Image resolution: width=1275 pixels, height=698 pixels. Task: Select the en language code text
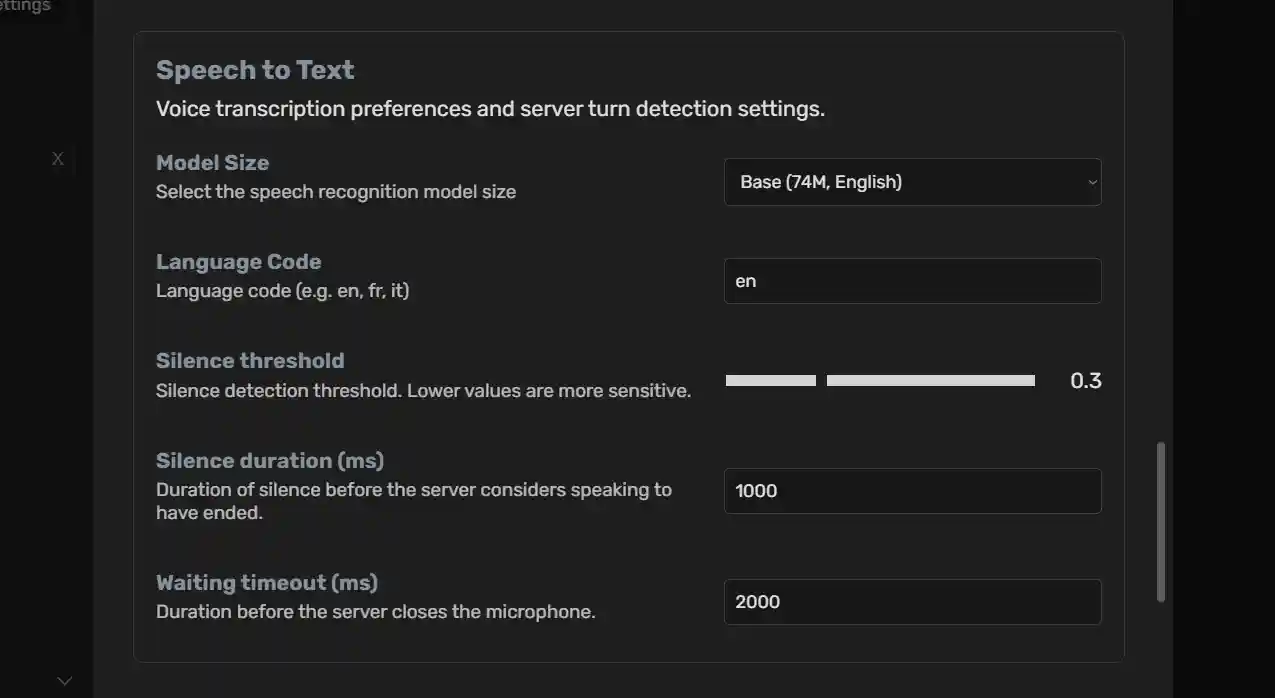(x=745, y=281)
